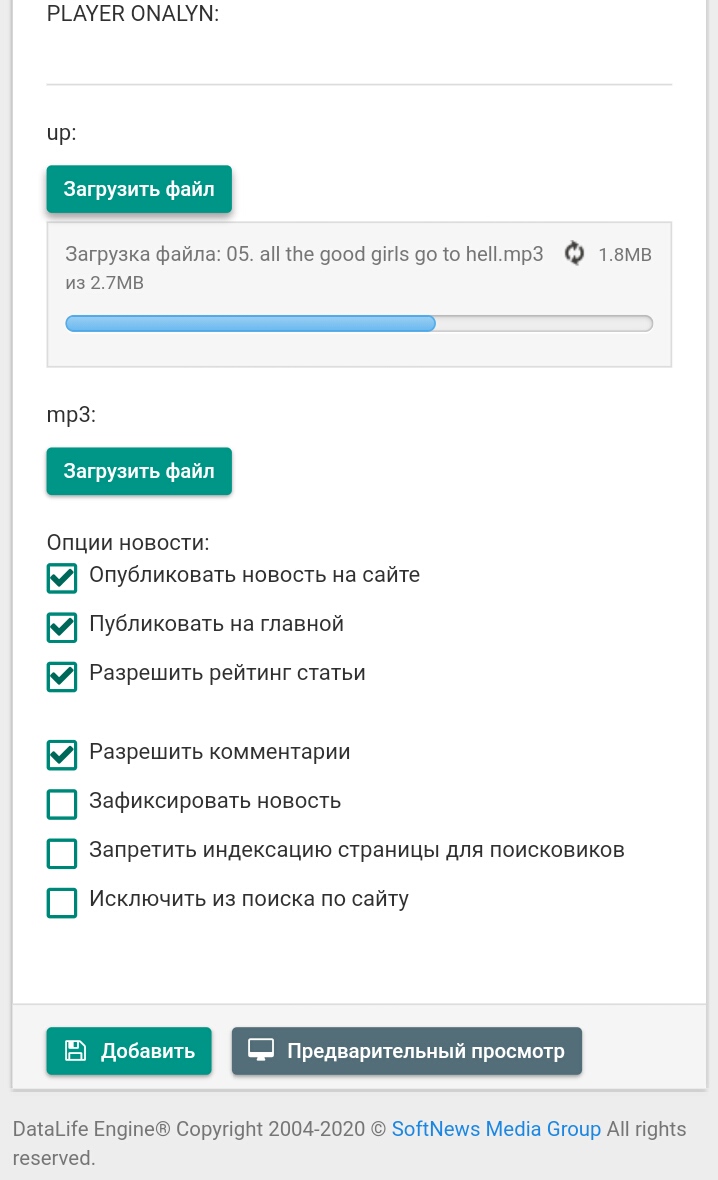Enable the 'Зафиксировать новость' checkbox
This screenshot has height=1180, width=718.
[62, 803]
